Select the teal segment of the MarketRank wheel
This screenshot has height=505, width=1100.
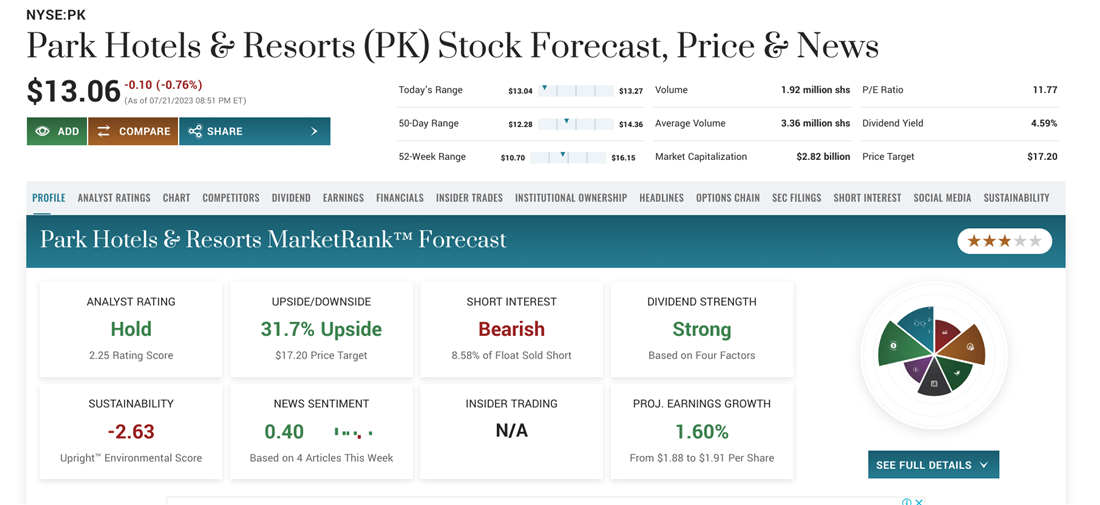pos(917,324)
